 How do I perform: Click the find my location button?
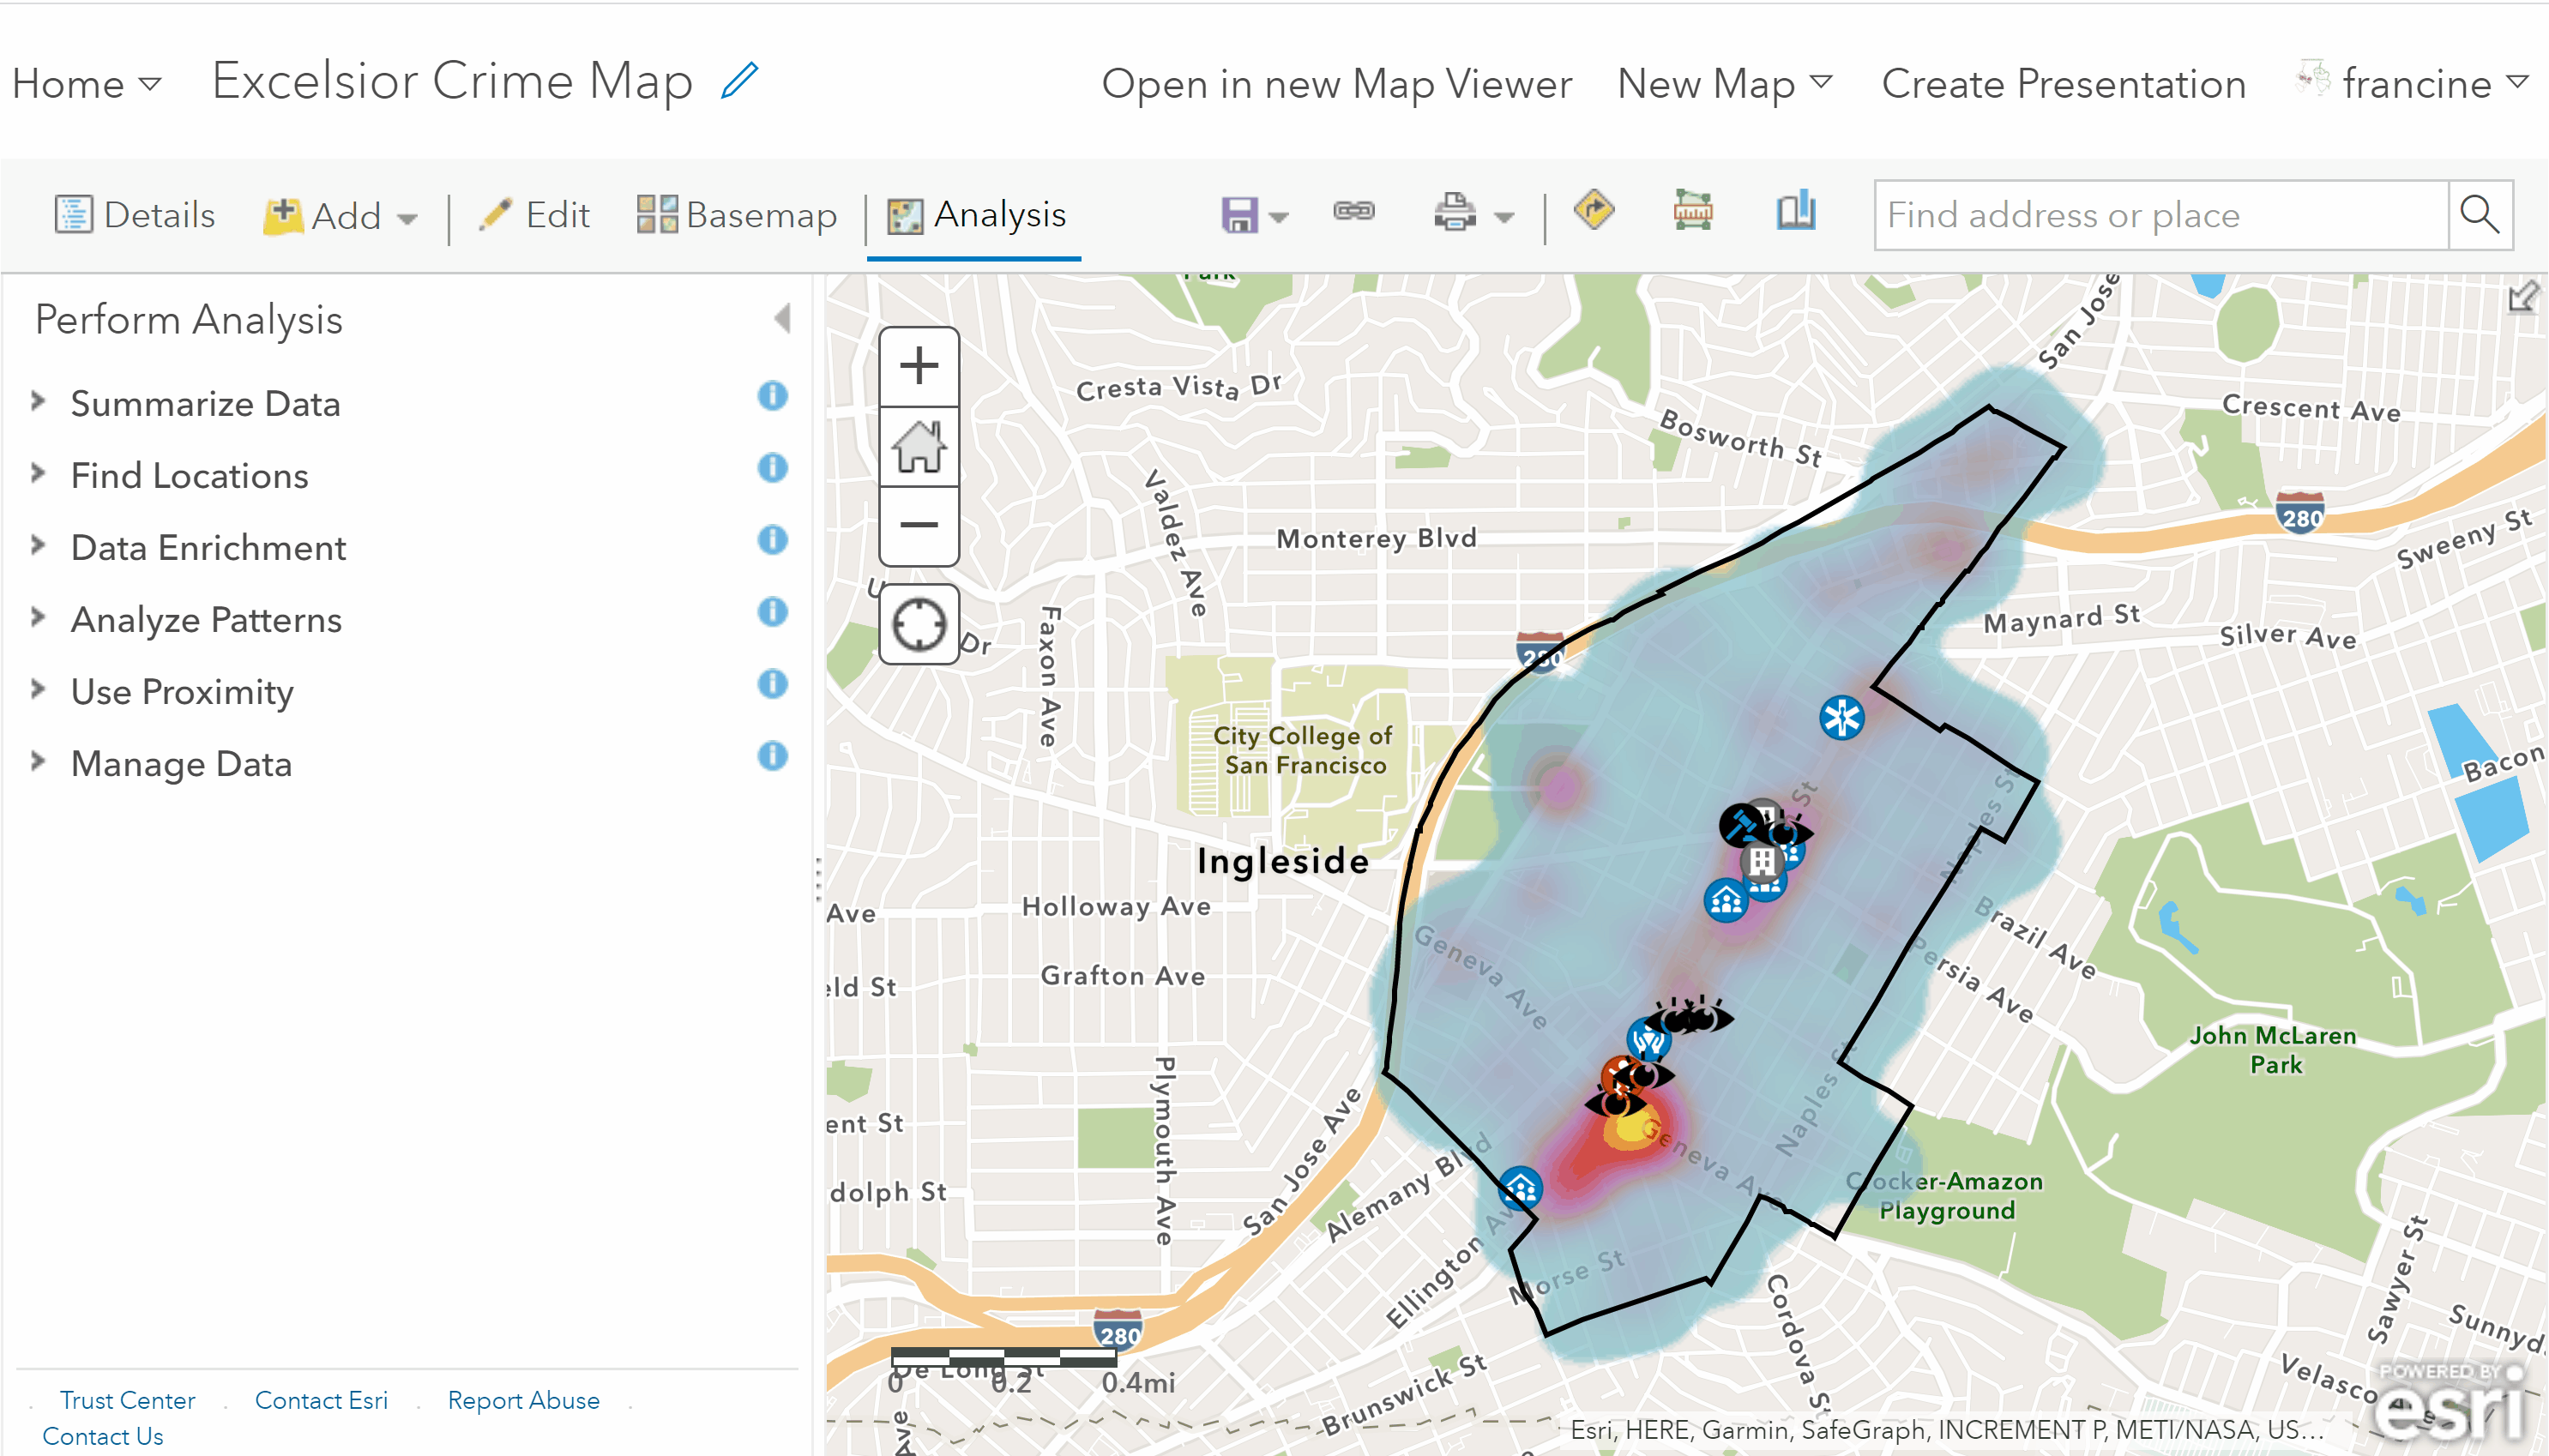click(918, 625)
